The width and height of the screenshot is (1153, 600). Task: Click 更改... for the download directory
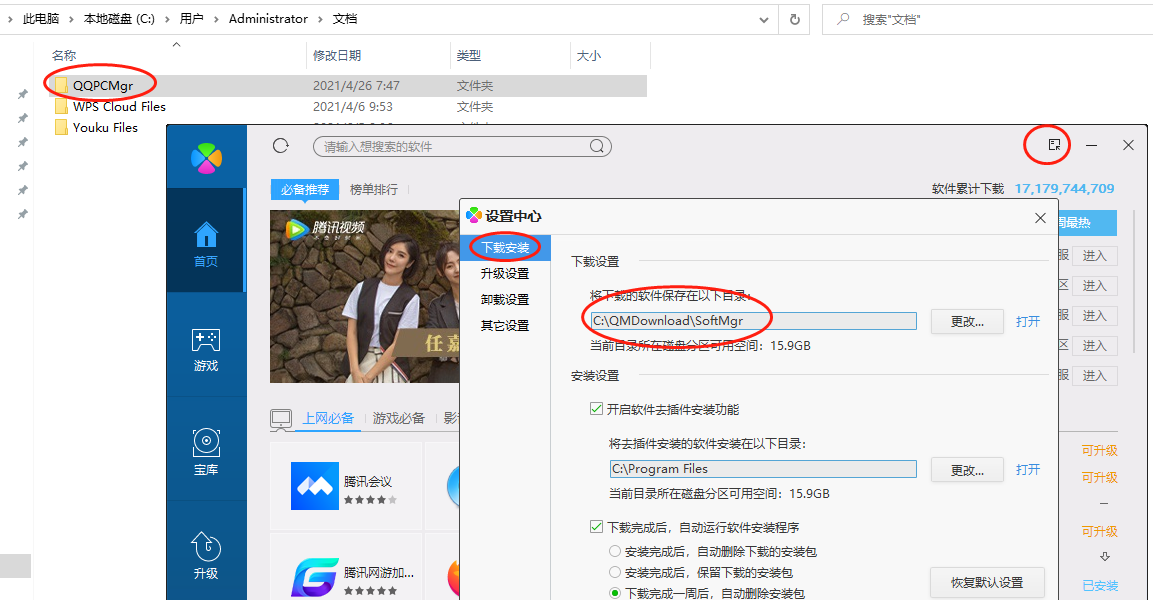pyautogui.click(x=967, y=321)
